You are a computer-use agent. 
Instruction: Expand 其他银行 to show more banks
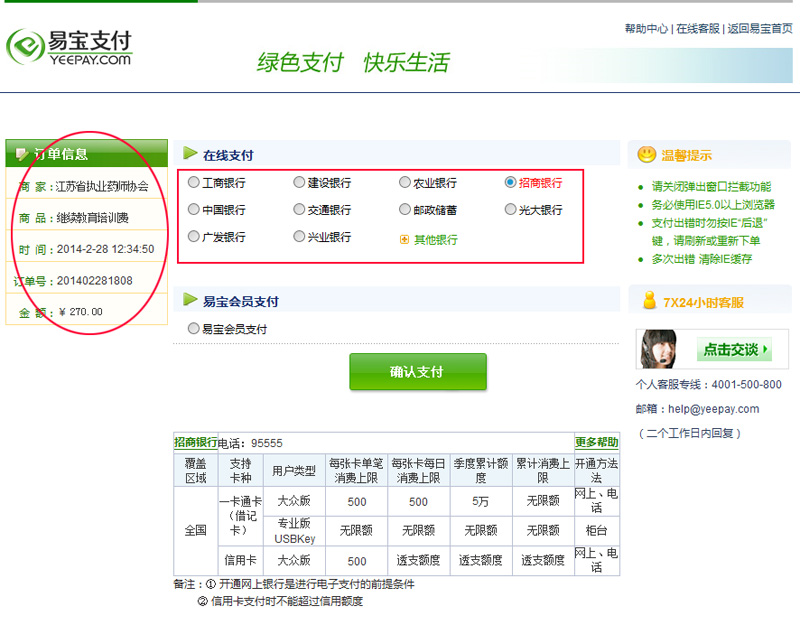click(x=435, y=240)
